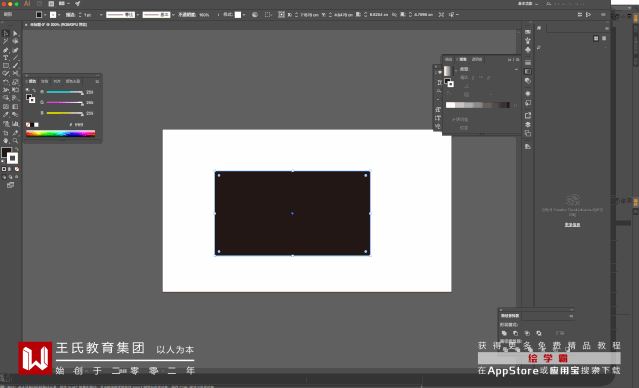Select the Rotate tool
Image resolution: width=639 pixels, height=388 pixels.
(x=6, y=82)
